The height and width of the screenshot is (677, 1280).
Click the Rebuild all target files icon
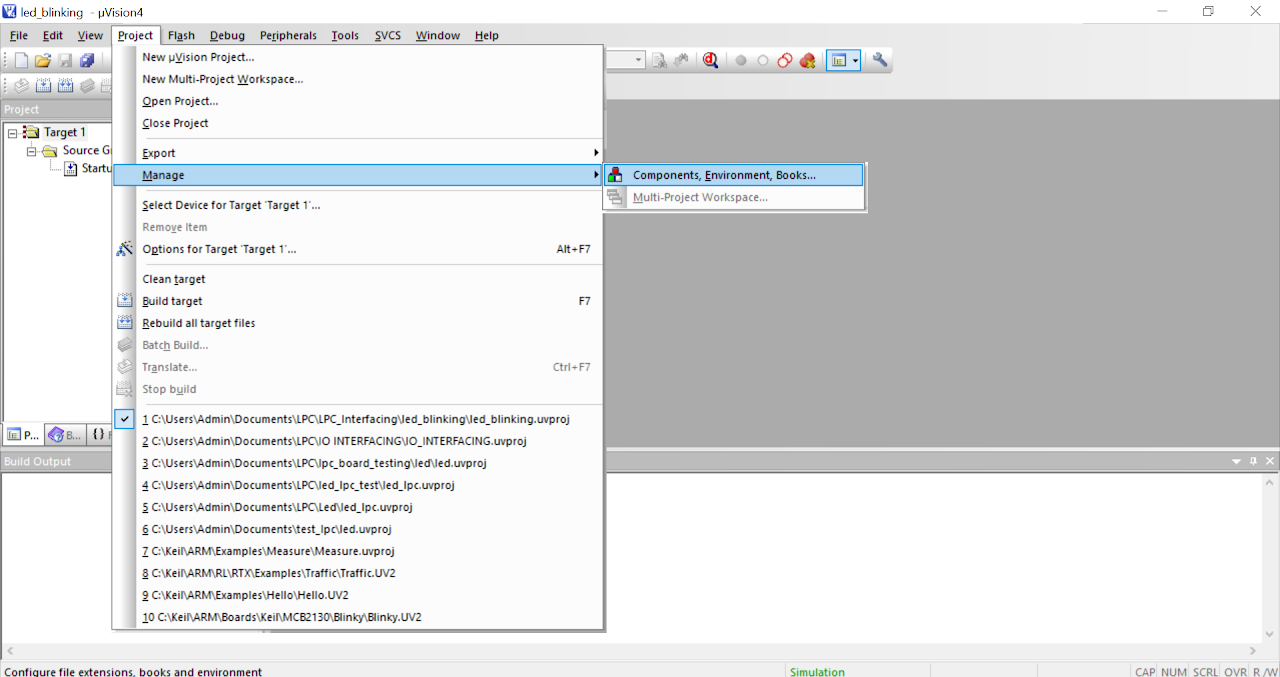(x=125, y=323)
